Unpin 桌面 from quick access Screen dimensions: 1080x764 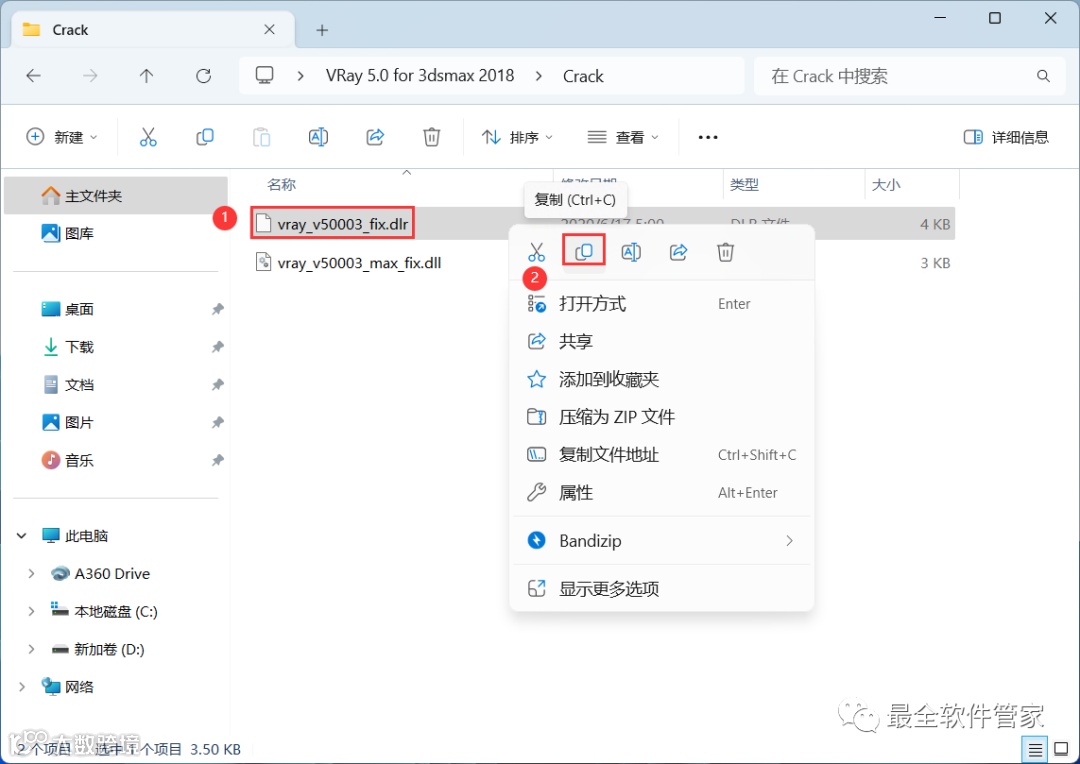click(x=217, y=309)
